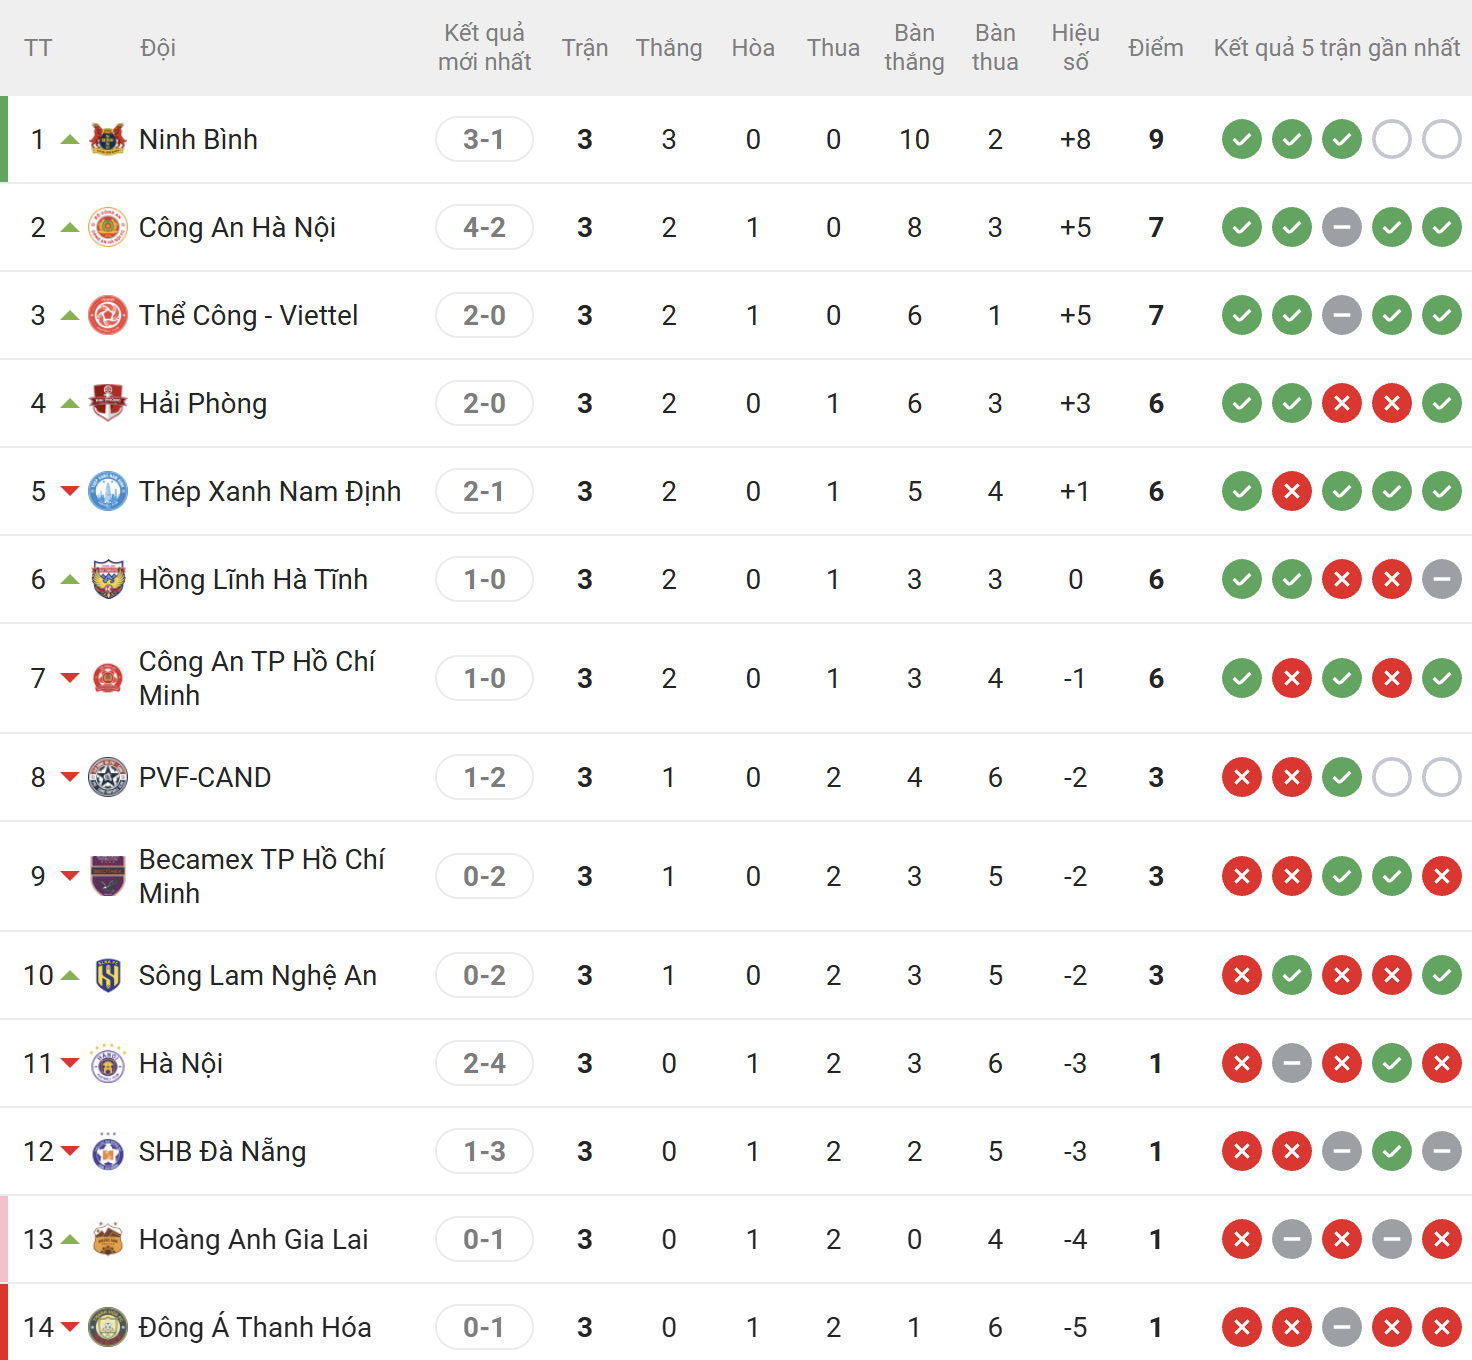Screen dimensions: 1472x1360
Task: Click the Bàn thắng column header
Action: [x=914, y=47]
